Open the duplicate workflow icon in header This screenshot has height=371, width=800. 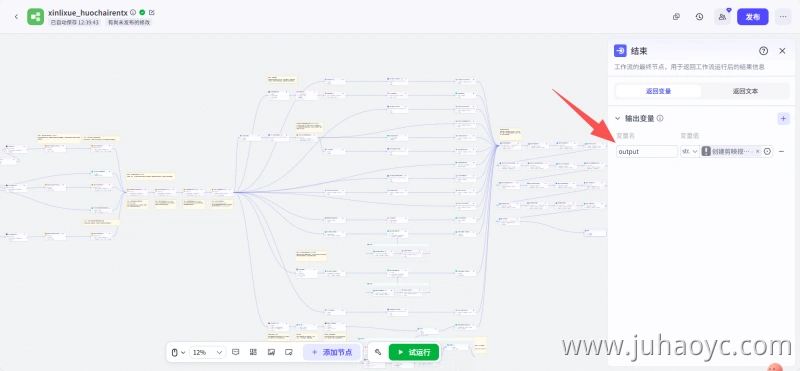[677, 16]
